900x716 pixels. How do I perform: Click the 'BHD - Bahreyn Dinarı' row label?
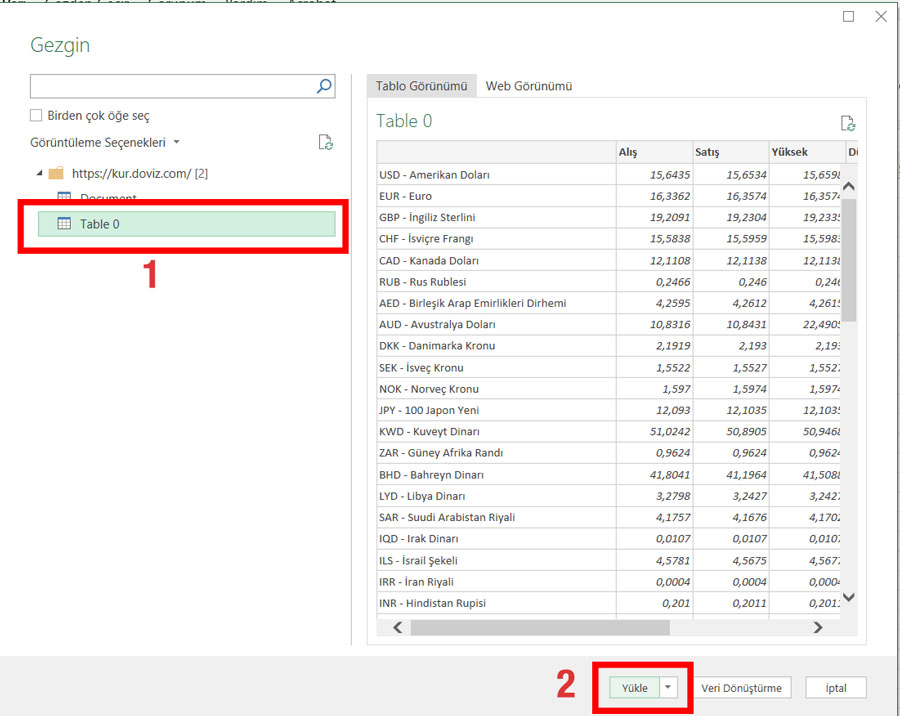tap(431, 475)
